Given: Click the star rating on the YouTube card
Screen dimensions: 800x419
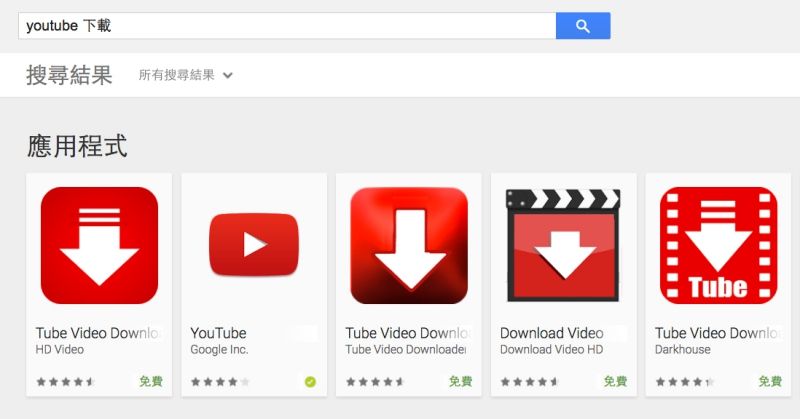Looking at the screenshot, I should coord(220,382).
